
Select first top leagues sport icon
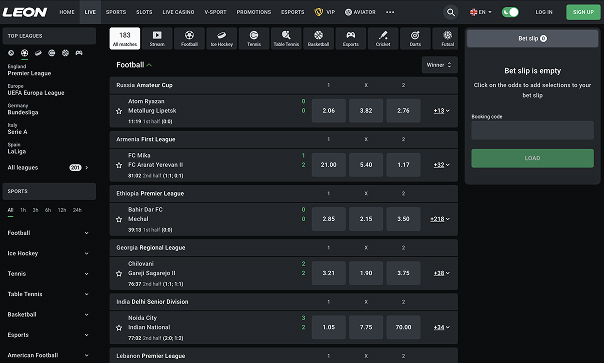pyautogui.click(x=11, y=53)
